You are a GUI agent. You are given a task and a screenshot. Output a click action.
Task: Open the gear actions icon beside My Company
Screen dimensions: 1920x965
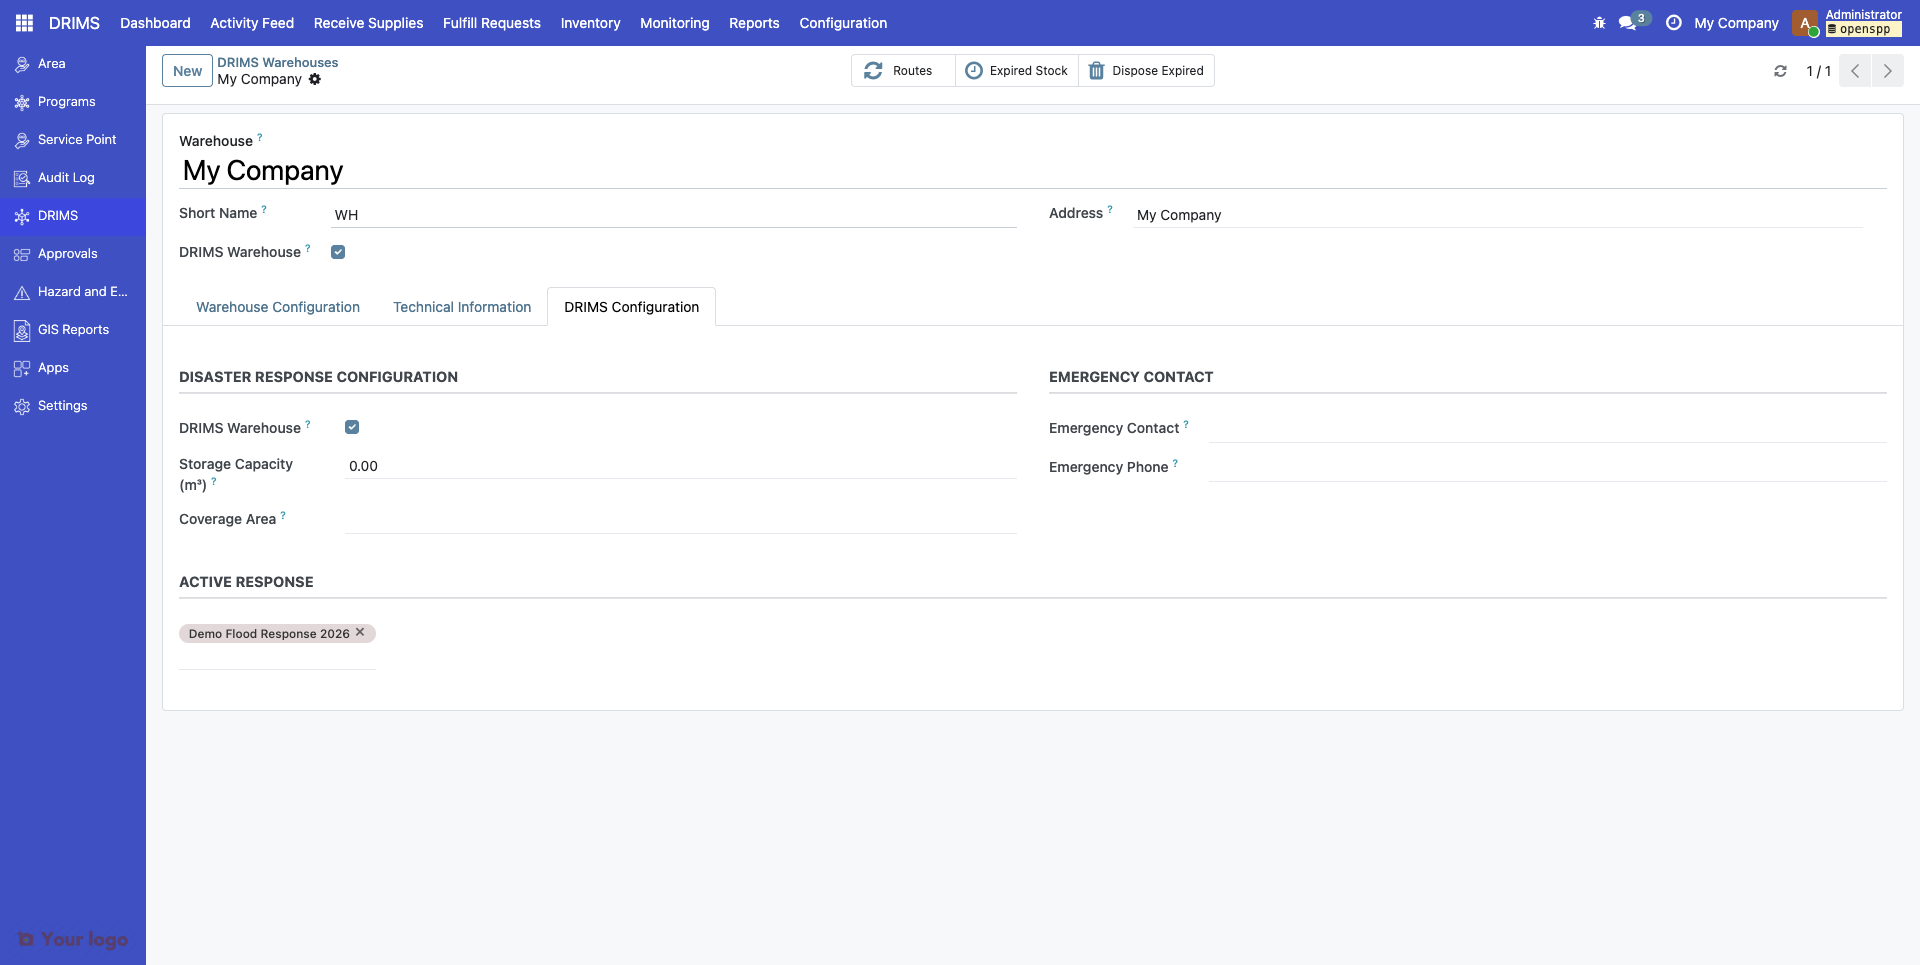coord(315,79)
